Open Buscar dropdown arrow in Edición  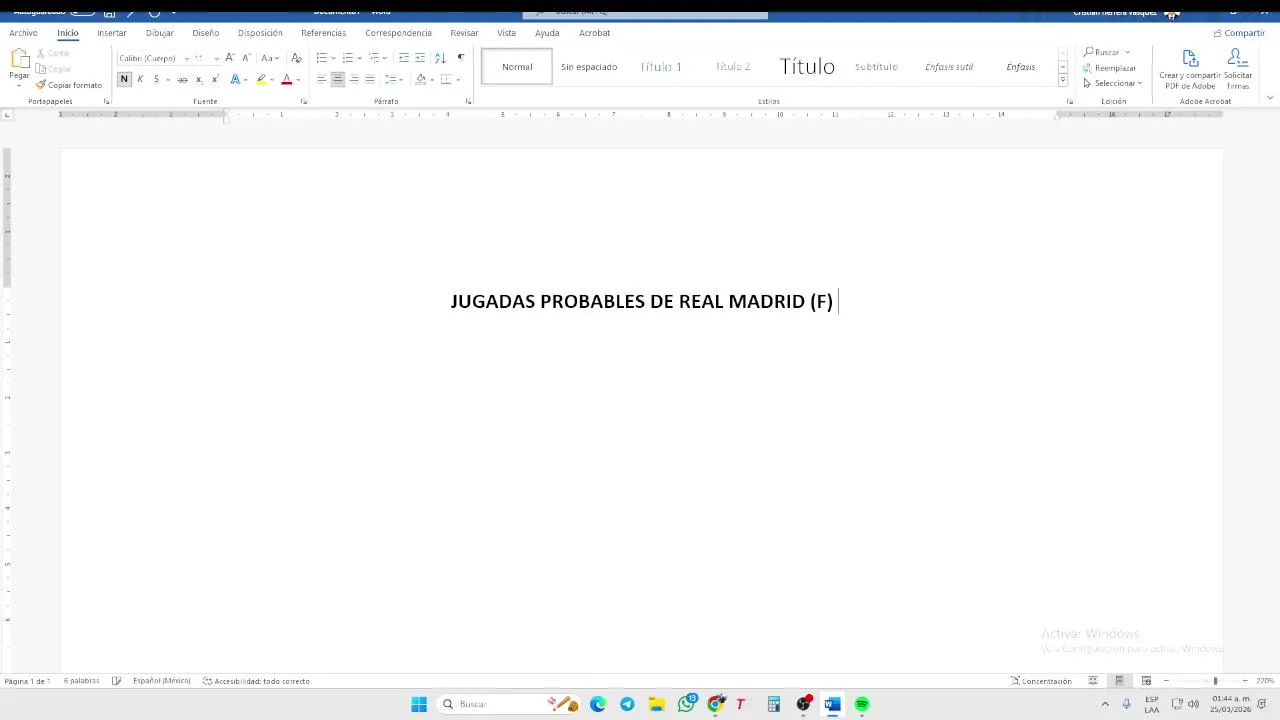click(x=1127, y=52)
